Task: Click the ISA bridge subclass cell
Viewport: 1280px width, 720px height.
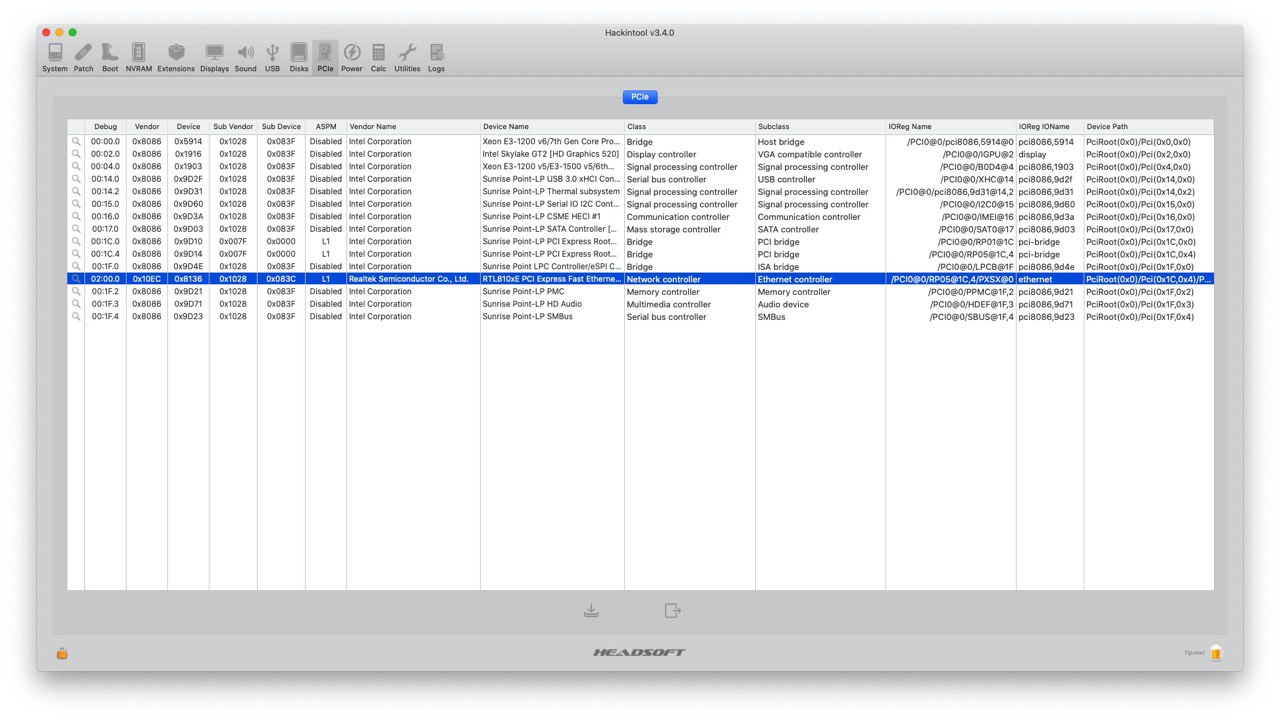Action: [x=820, y=267]
